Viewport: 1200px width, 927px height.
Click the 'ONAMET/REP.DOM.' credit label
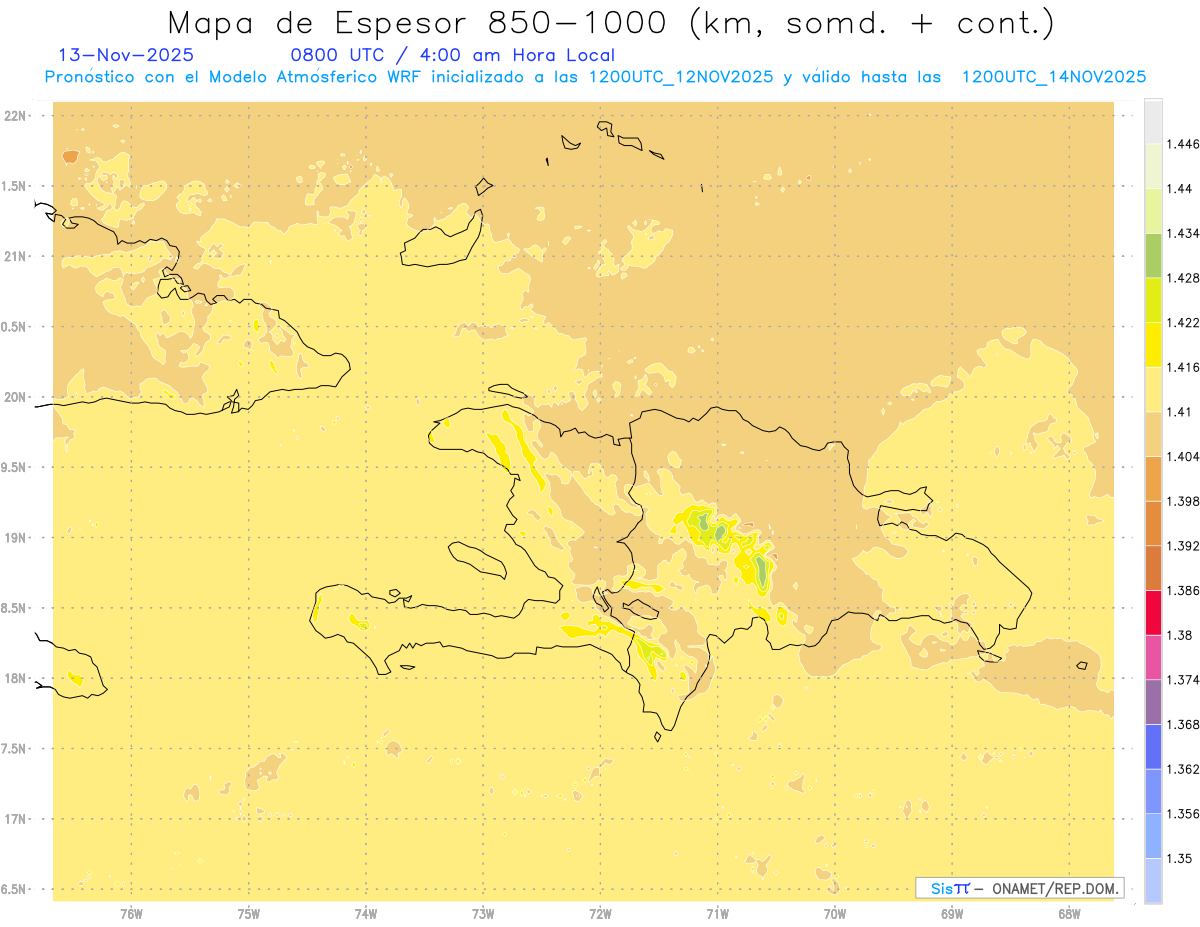(x=1055, y=888)
